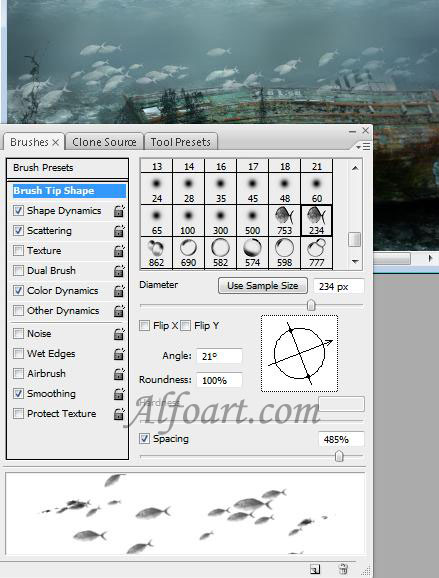Toggle the Flip X checkbox

144,325
